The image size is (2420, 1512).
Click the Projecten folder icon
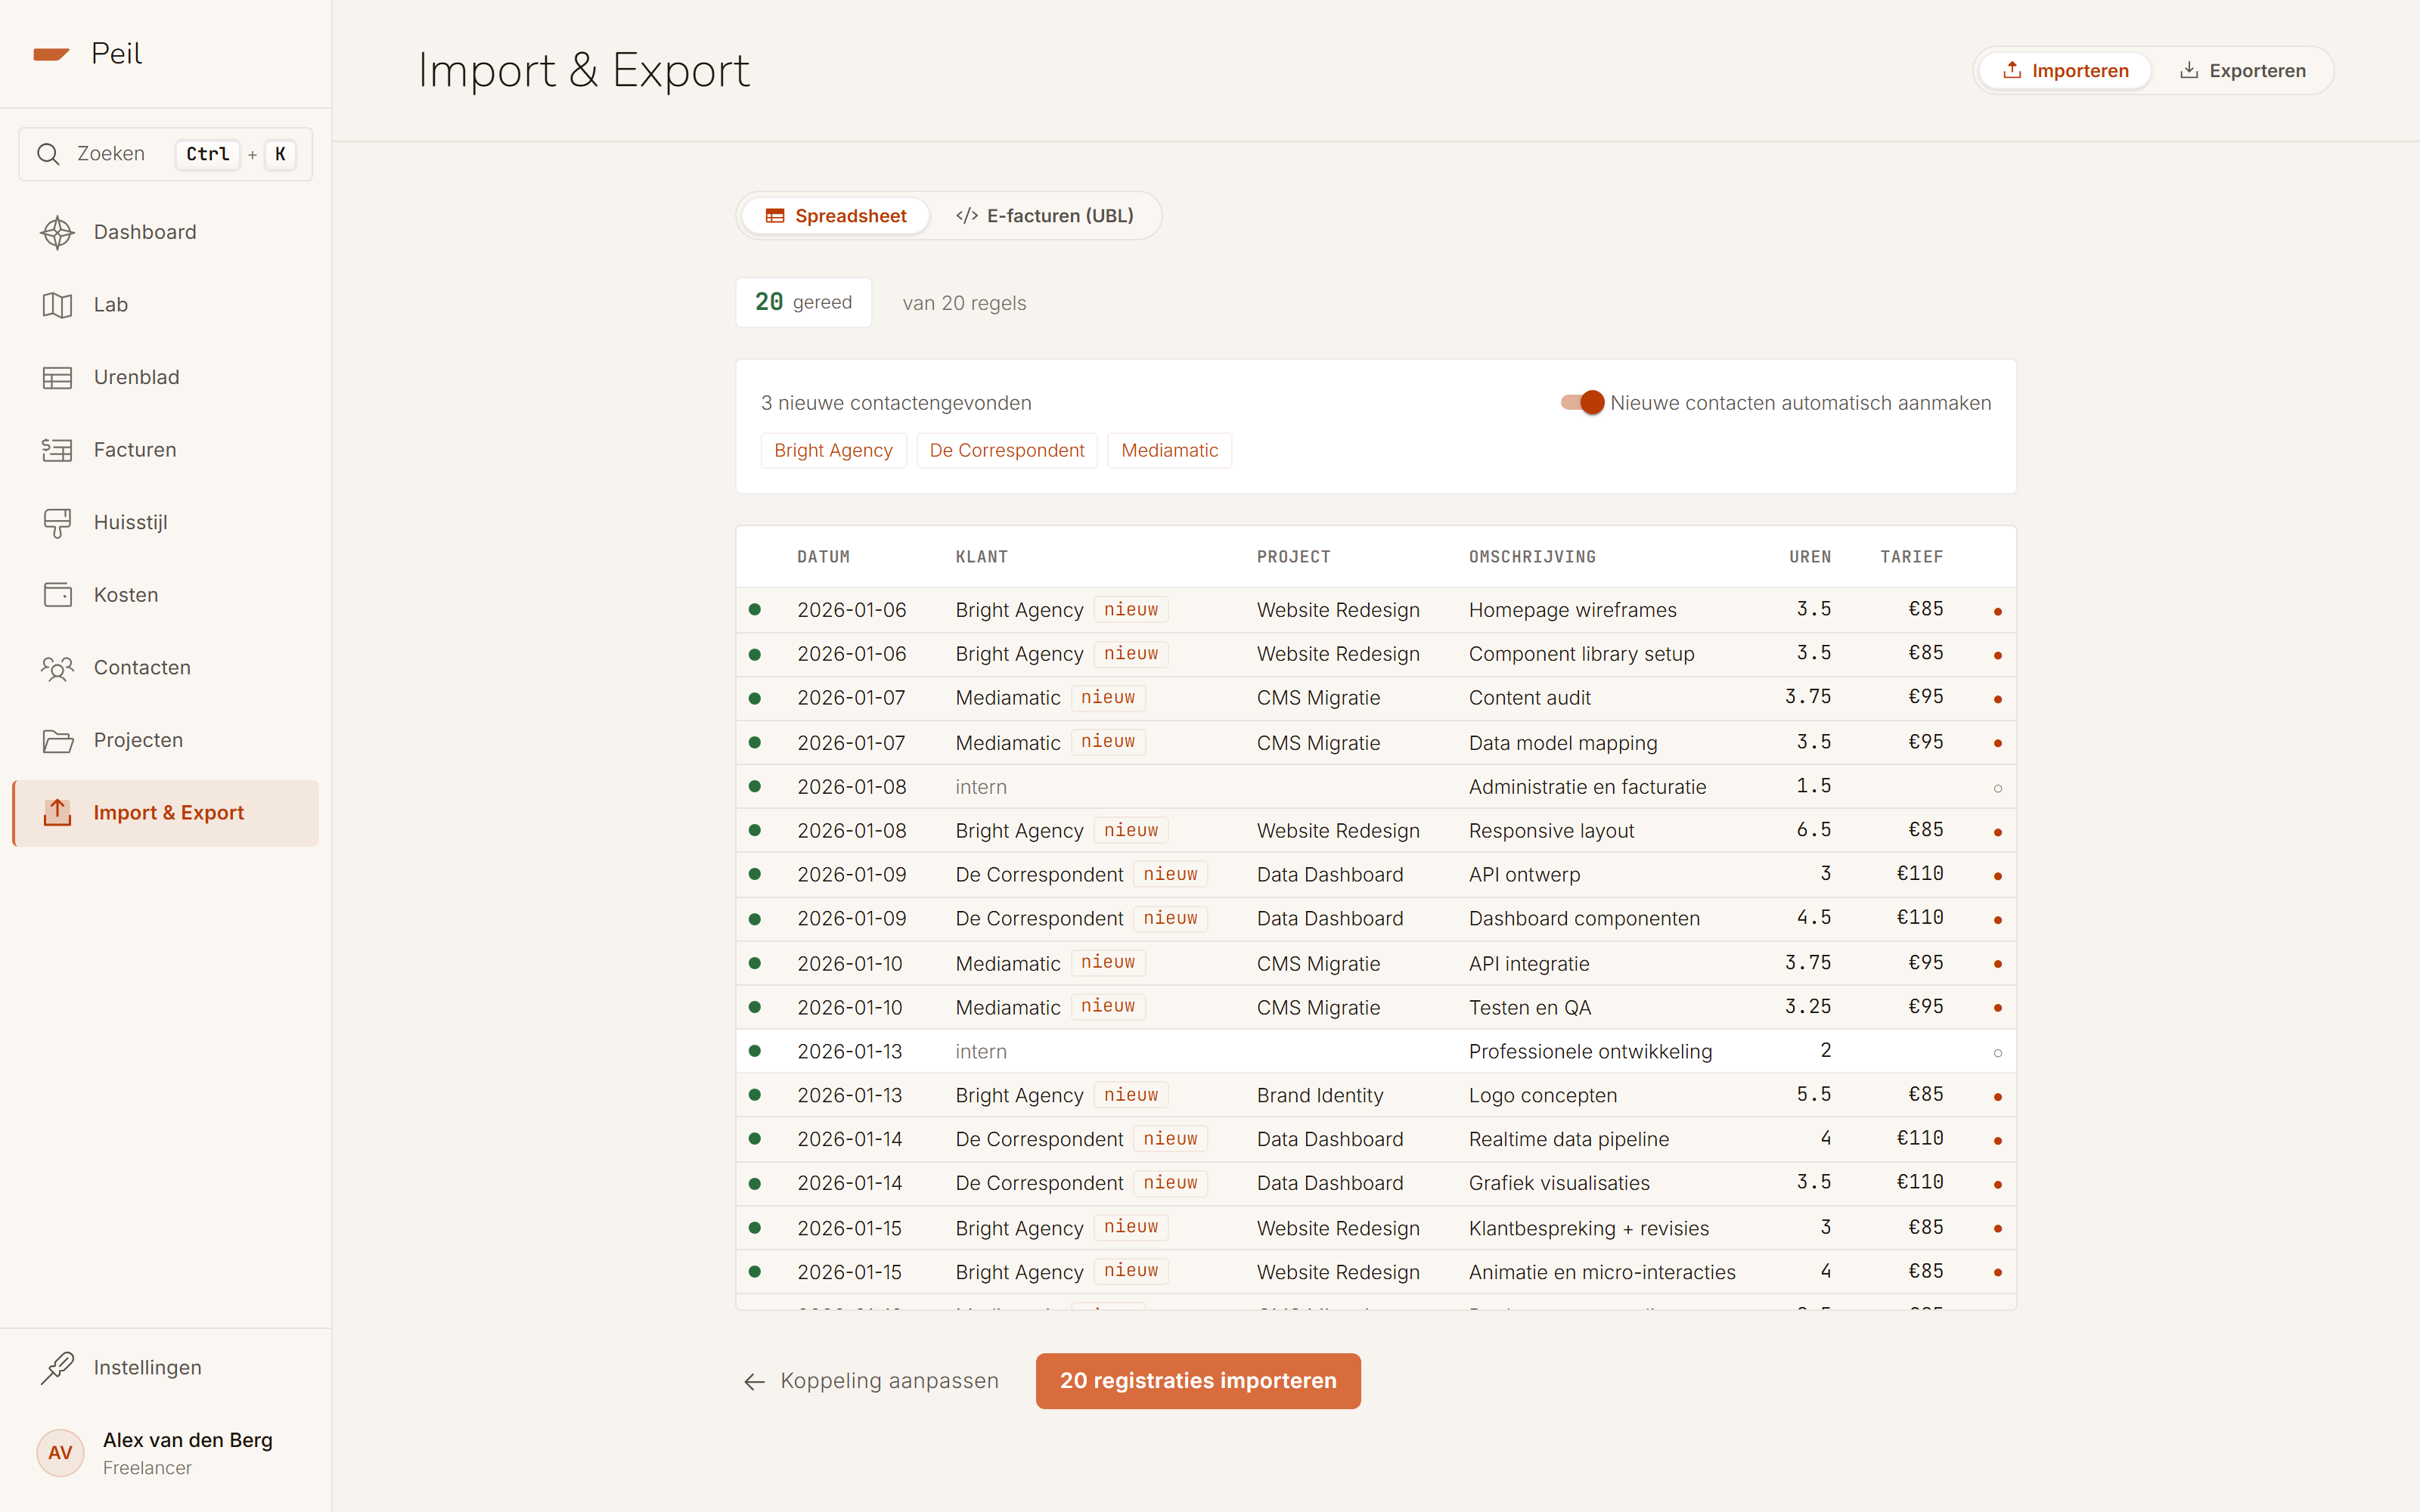pos(57,740)
